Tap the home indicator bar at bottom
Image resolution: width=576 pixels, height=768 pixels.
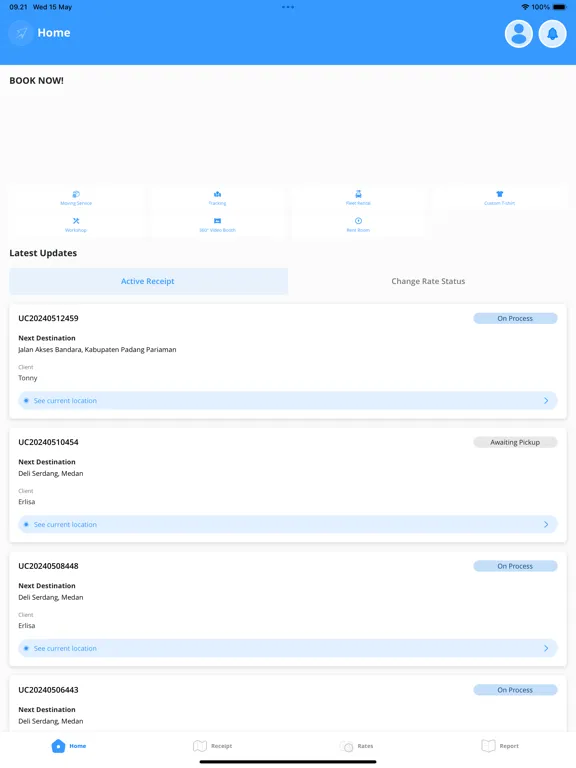pos(288,762)
